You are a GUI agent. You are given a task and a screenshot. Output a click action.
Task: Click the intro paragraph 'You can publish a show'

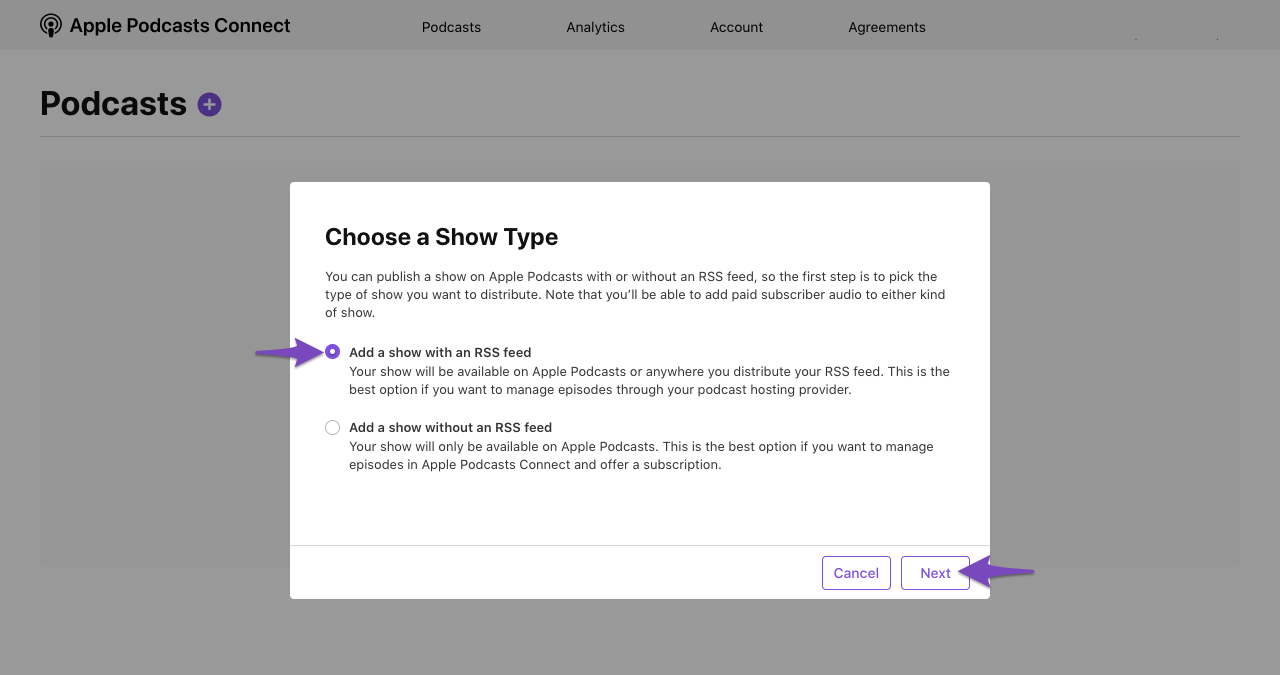tap(635, 294)
